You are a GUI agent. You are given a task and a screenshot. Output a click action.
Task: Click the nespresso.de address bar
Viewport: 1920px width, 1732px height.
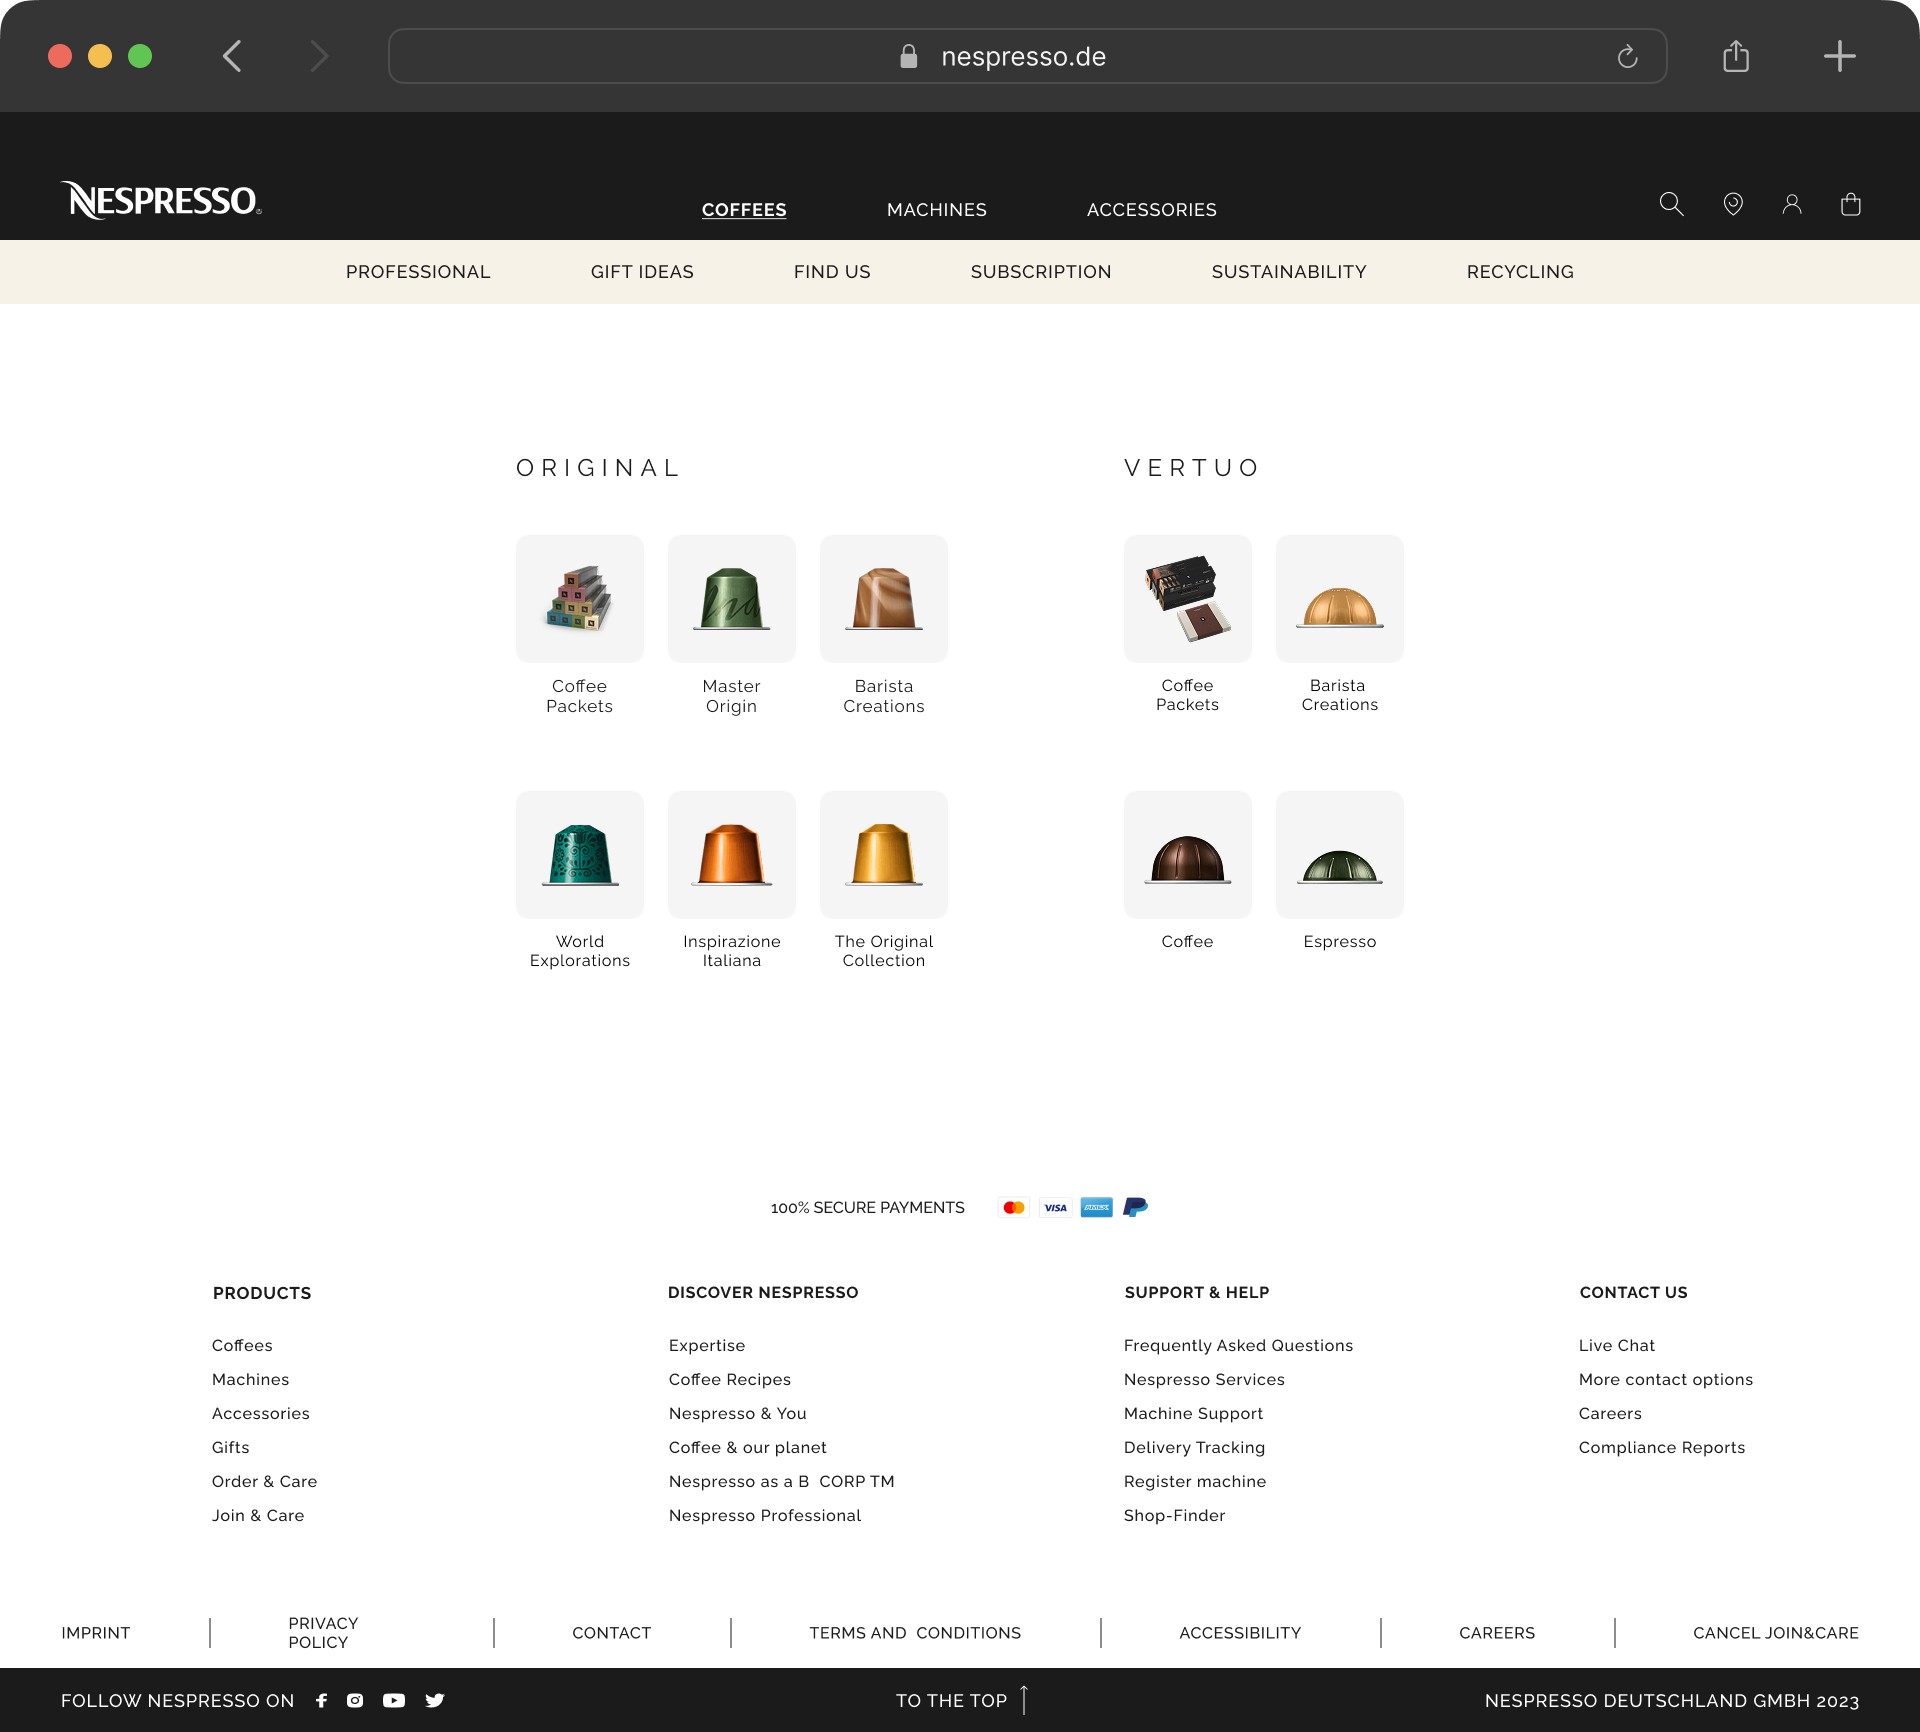[x=1026, y=56]
